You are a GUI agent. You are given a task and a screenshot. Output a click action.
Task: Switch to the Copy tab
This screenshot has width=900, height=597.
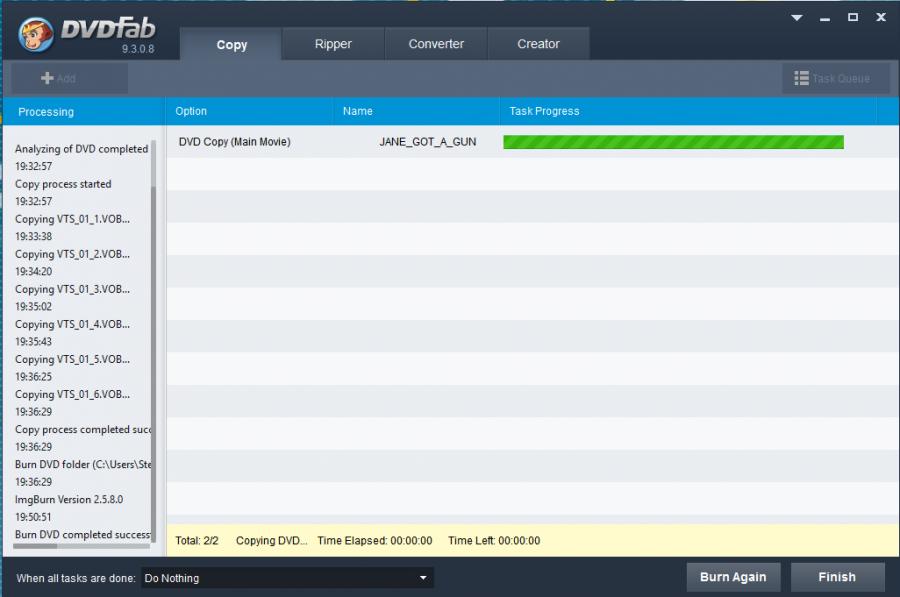[231, 44]
